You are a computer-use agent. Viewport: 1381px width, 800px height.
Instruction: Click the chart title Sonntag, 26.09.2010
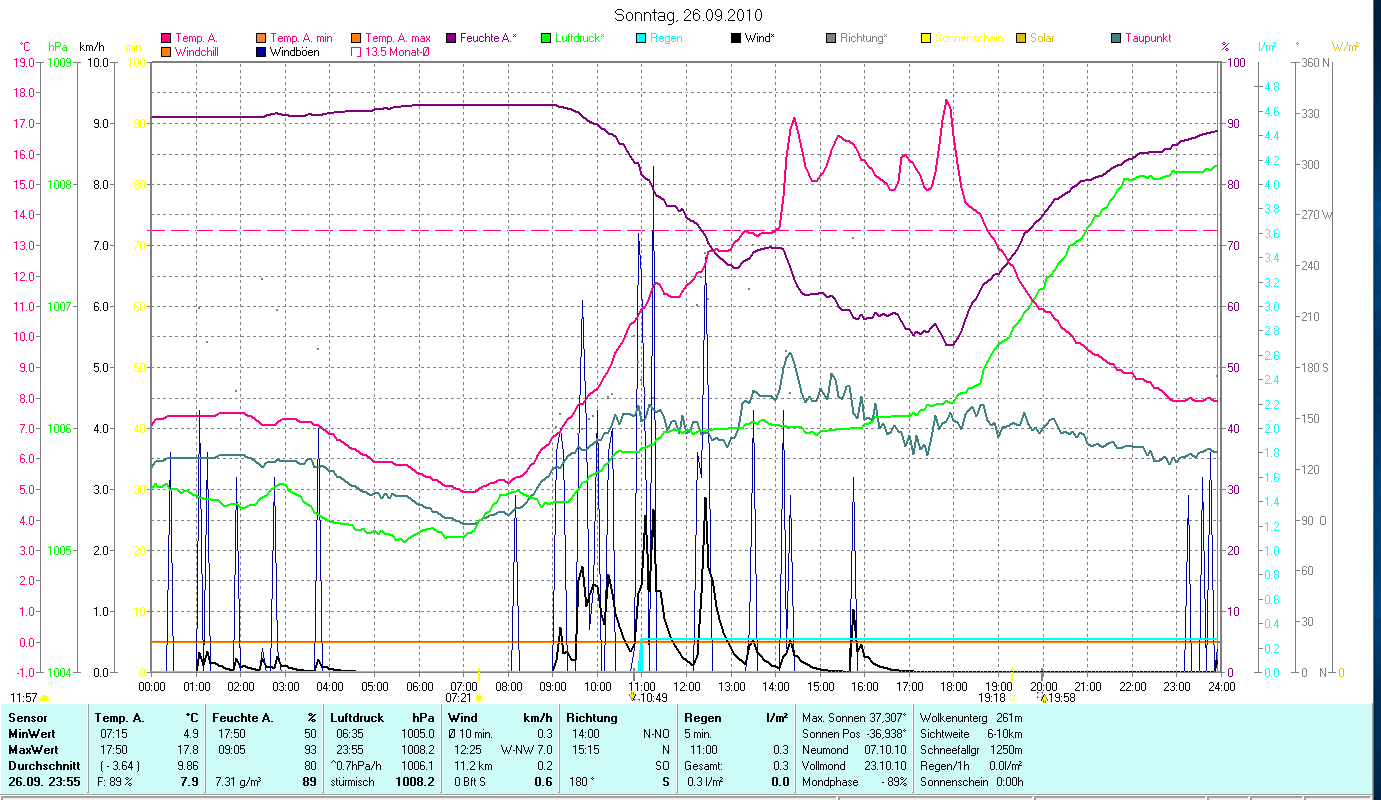point(688,15)
